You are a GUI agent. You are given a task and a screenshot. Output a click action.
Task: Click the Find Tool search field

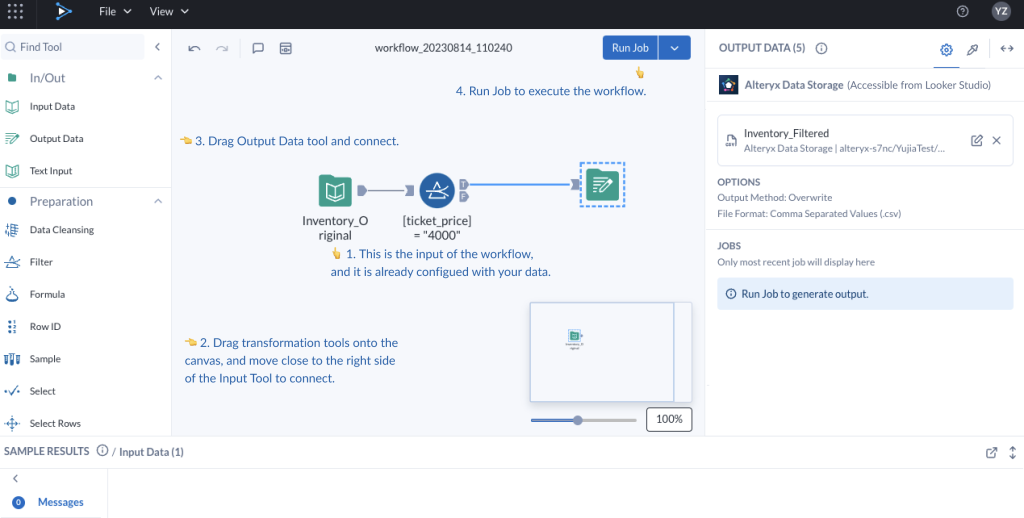coord(73,47)
